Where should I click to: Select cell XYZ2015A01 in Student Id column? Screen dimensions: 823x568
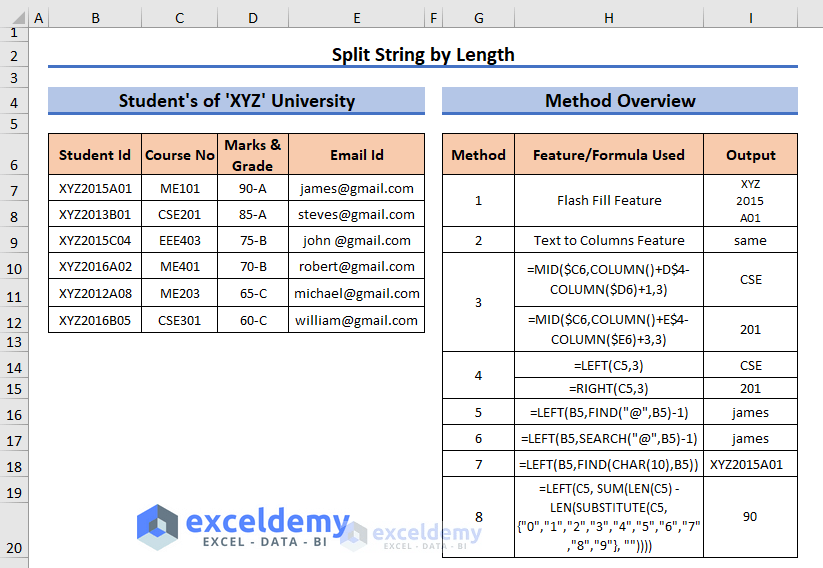click(95, 188)
